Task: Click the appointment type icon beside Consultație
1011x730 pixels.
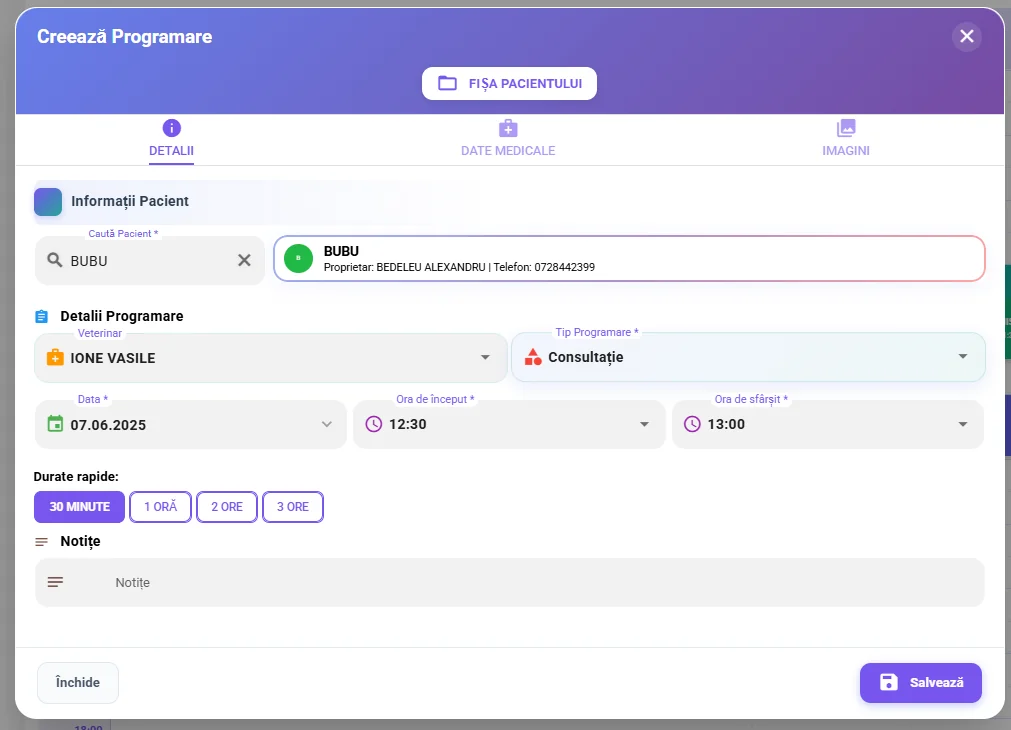Action: (533, 357)
